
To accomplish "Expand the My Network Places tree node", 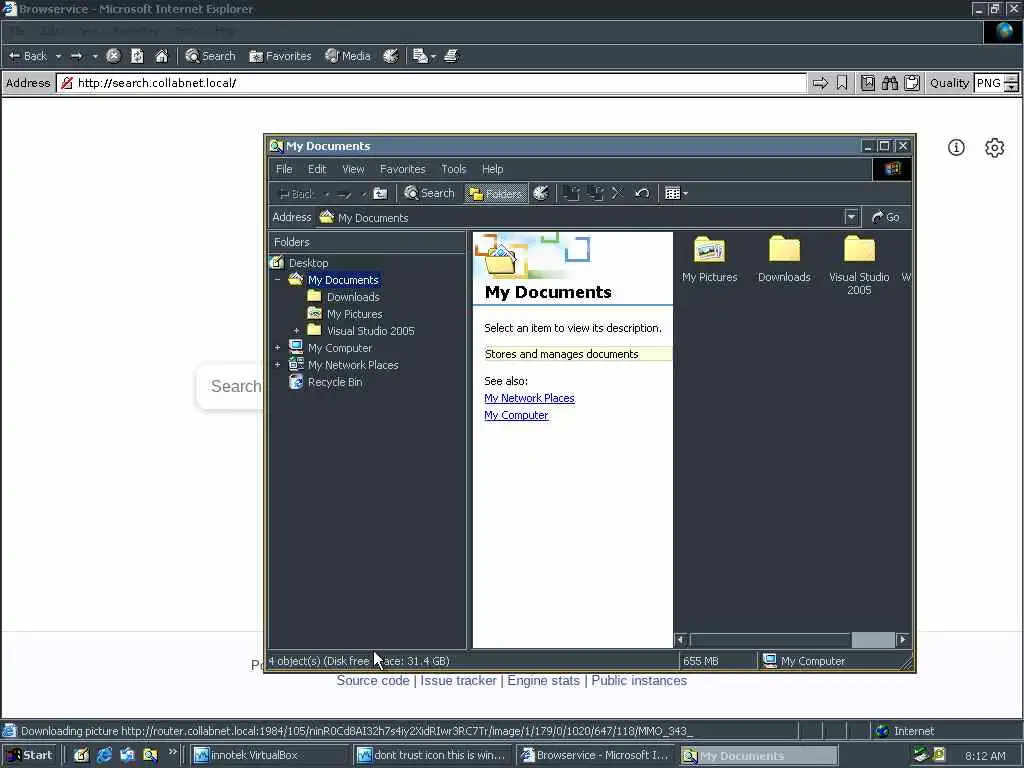I will (x=278, y=365).
